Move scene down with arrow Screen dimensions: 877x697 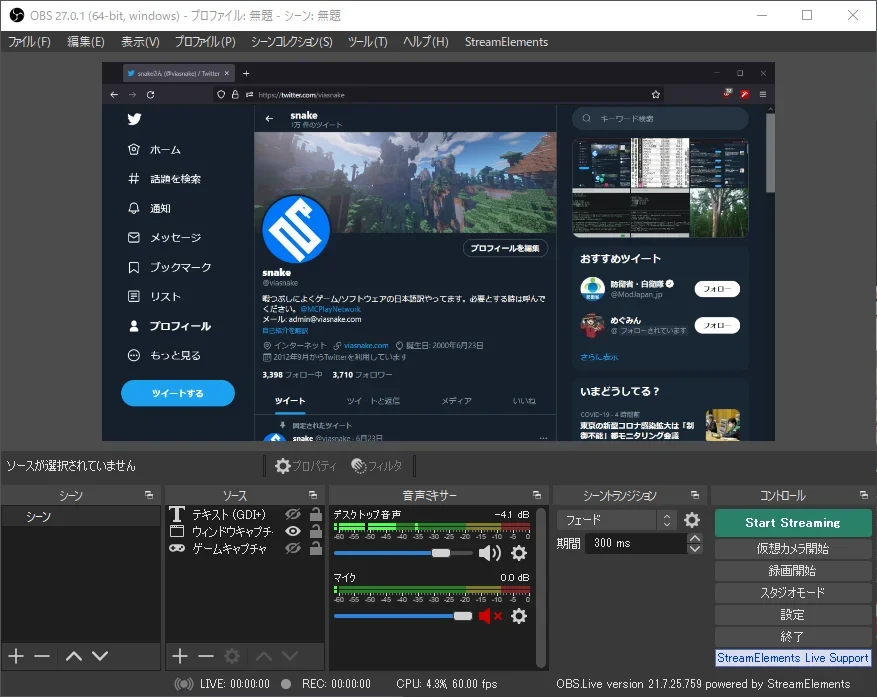pyautogui.click(x=100, y=656)
